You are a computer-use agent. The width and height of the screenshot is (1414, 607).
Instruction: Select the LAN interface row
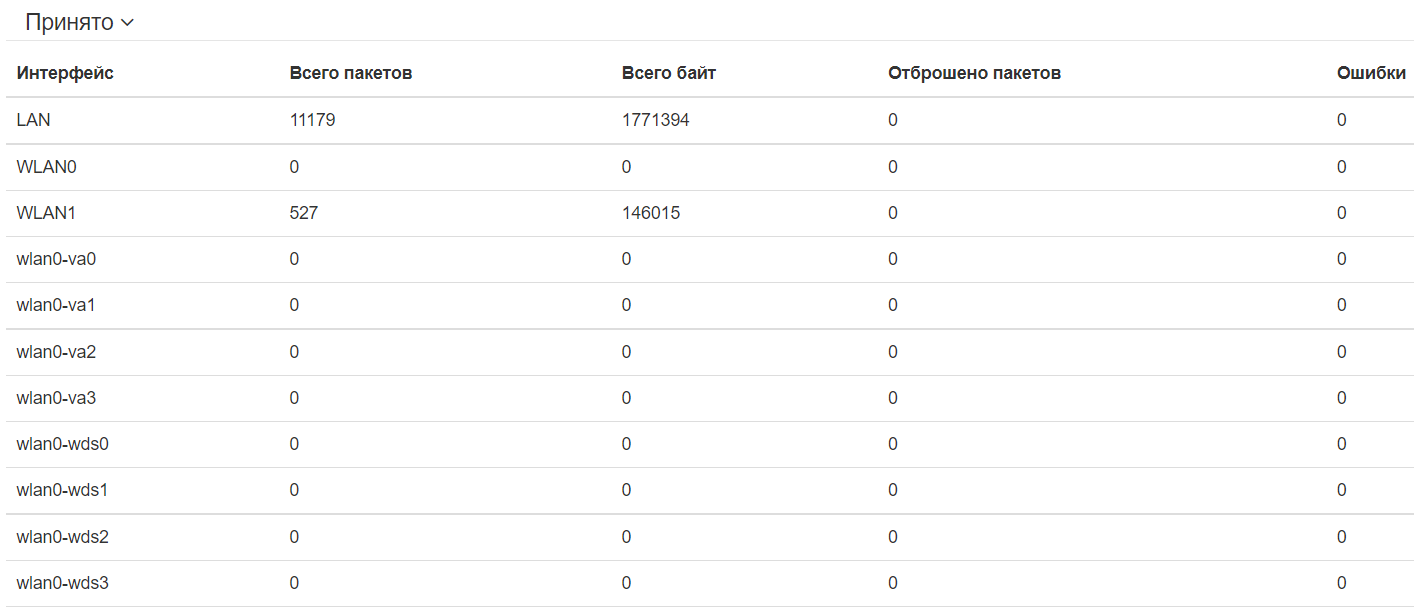tap(34, 120)
